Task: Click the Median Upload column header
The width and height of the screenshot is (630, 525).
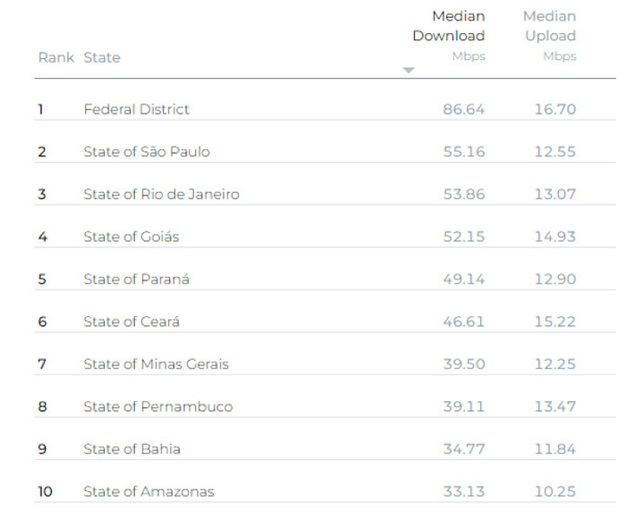Action: tap(549, 26)
